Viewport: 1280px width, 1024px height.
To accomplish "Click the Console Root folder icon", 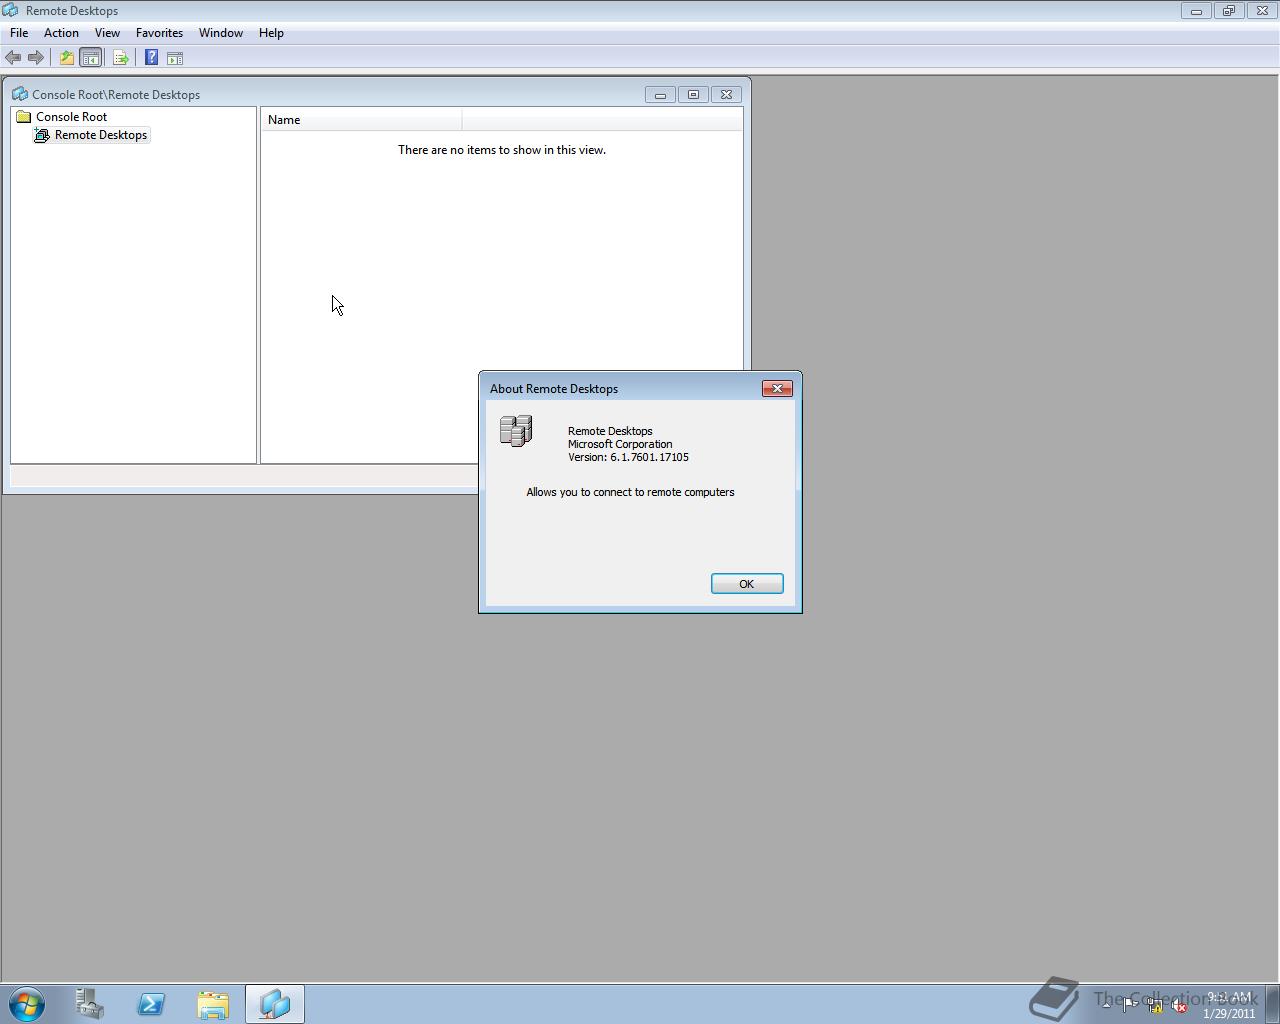I will pos(24,117).
